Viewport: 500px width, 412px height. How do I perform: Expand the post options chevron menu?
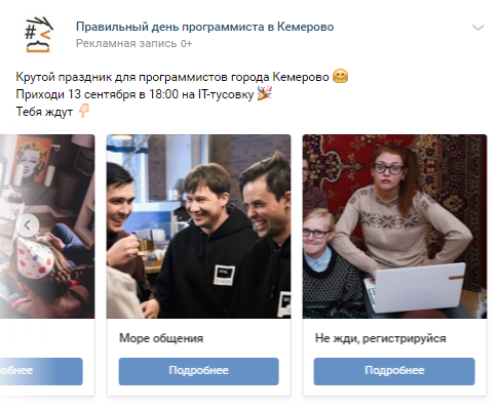pos(478,28)
